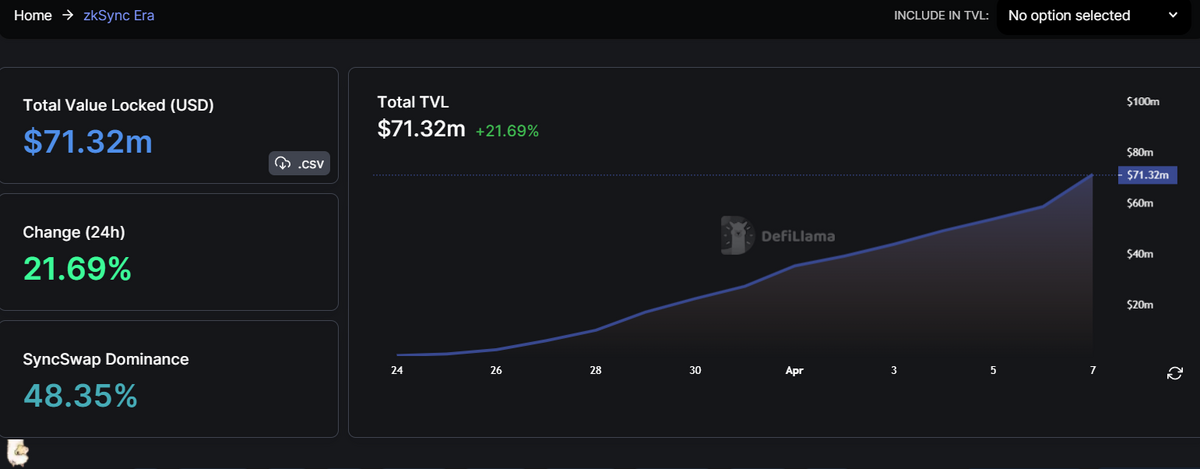Click the chart refresh icon
The height and width of the screenshot is (469, 1200).
(1175, 373)
